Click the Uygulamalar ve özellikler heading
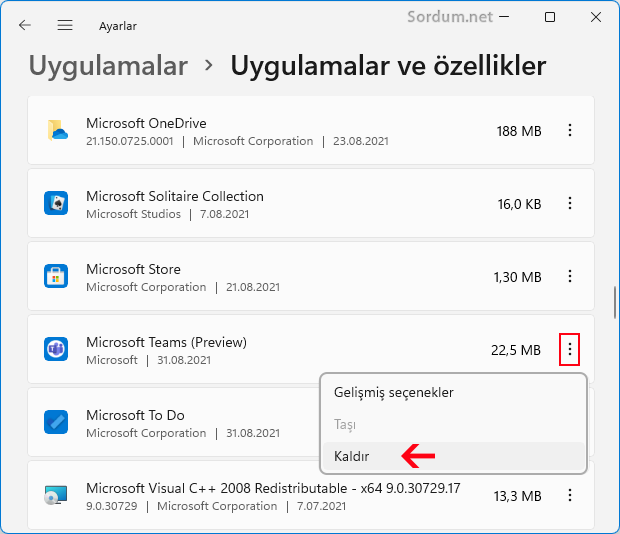Image resolution: width=620 pixels, height=534 pixels. coord(388,65)
